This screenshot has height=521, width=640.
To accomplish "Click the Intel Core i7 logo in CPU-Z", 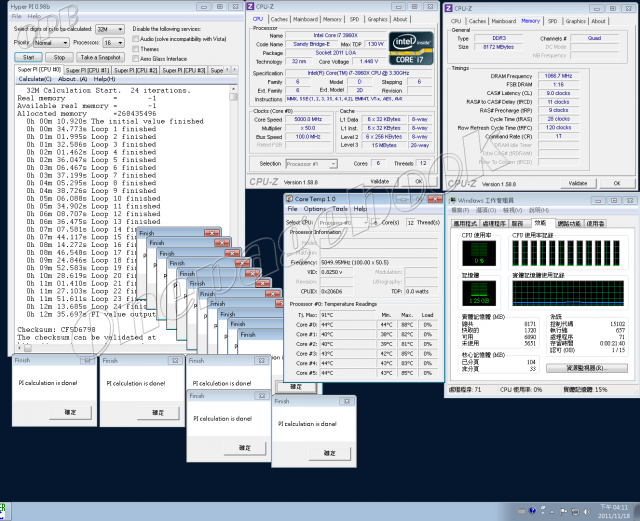I will click(x=411, y=48).
